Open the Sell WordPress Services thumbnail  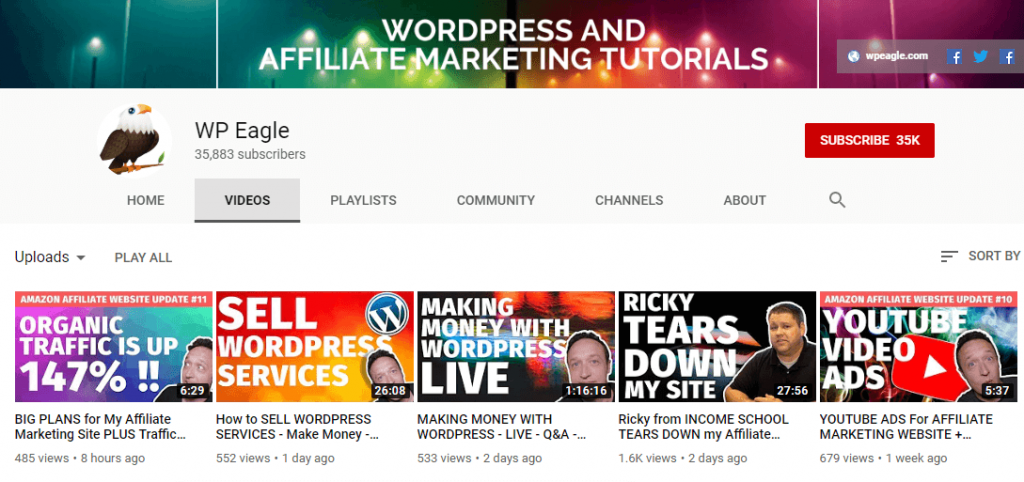(315, 346)
